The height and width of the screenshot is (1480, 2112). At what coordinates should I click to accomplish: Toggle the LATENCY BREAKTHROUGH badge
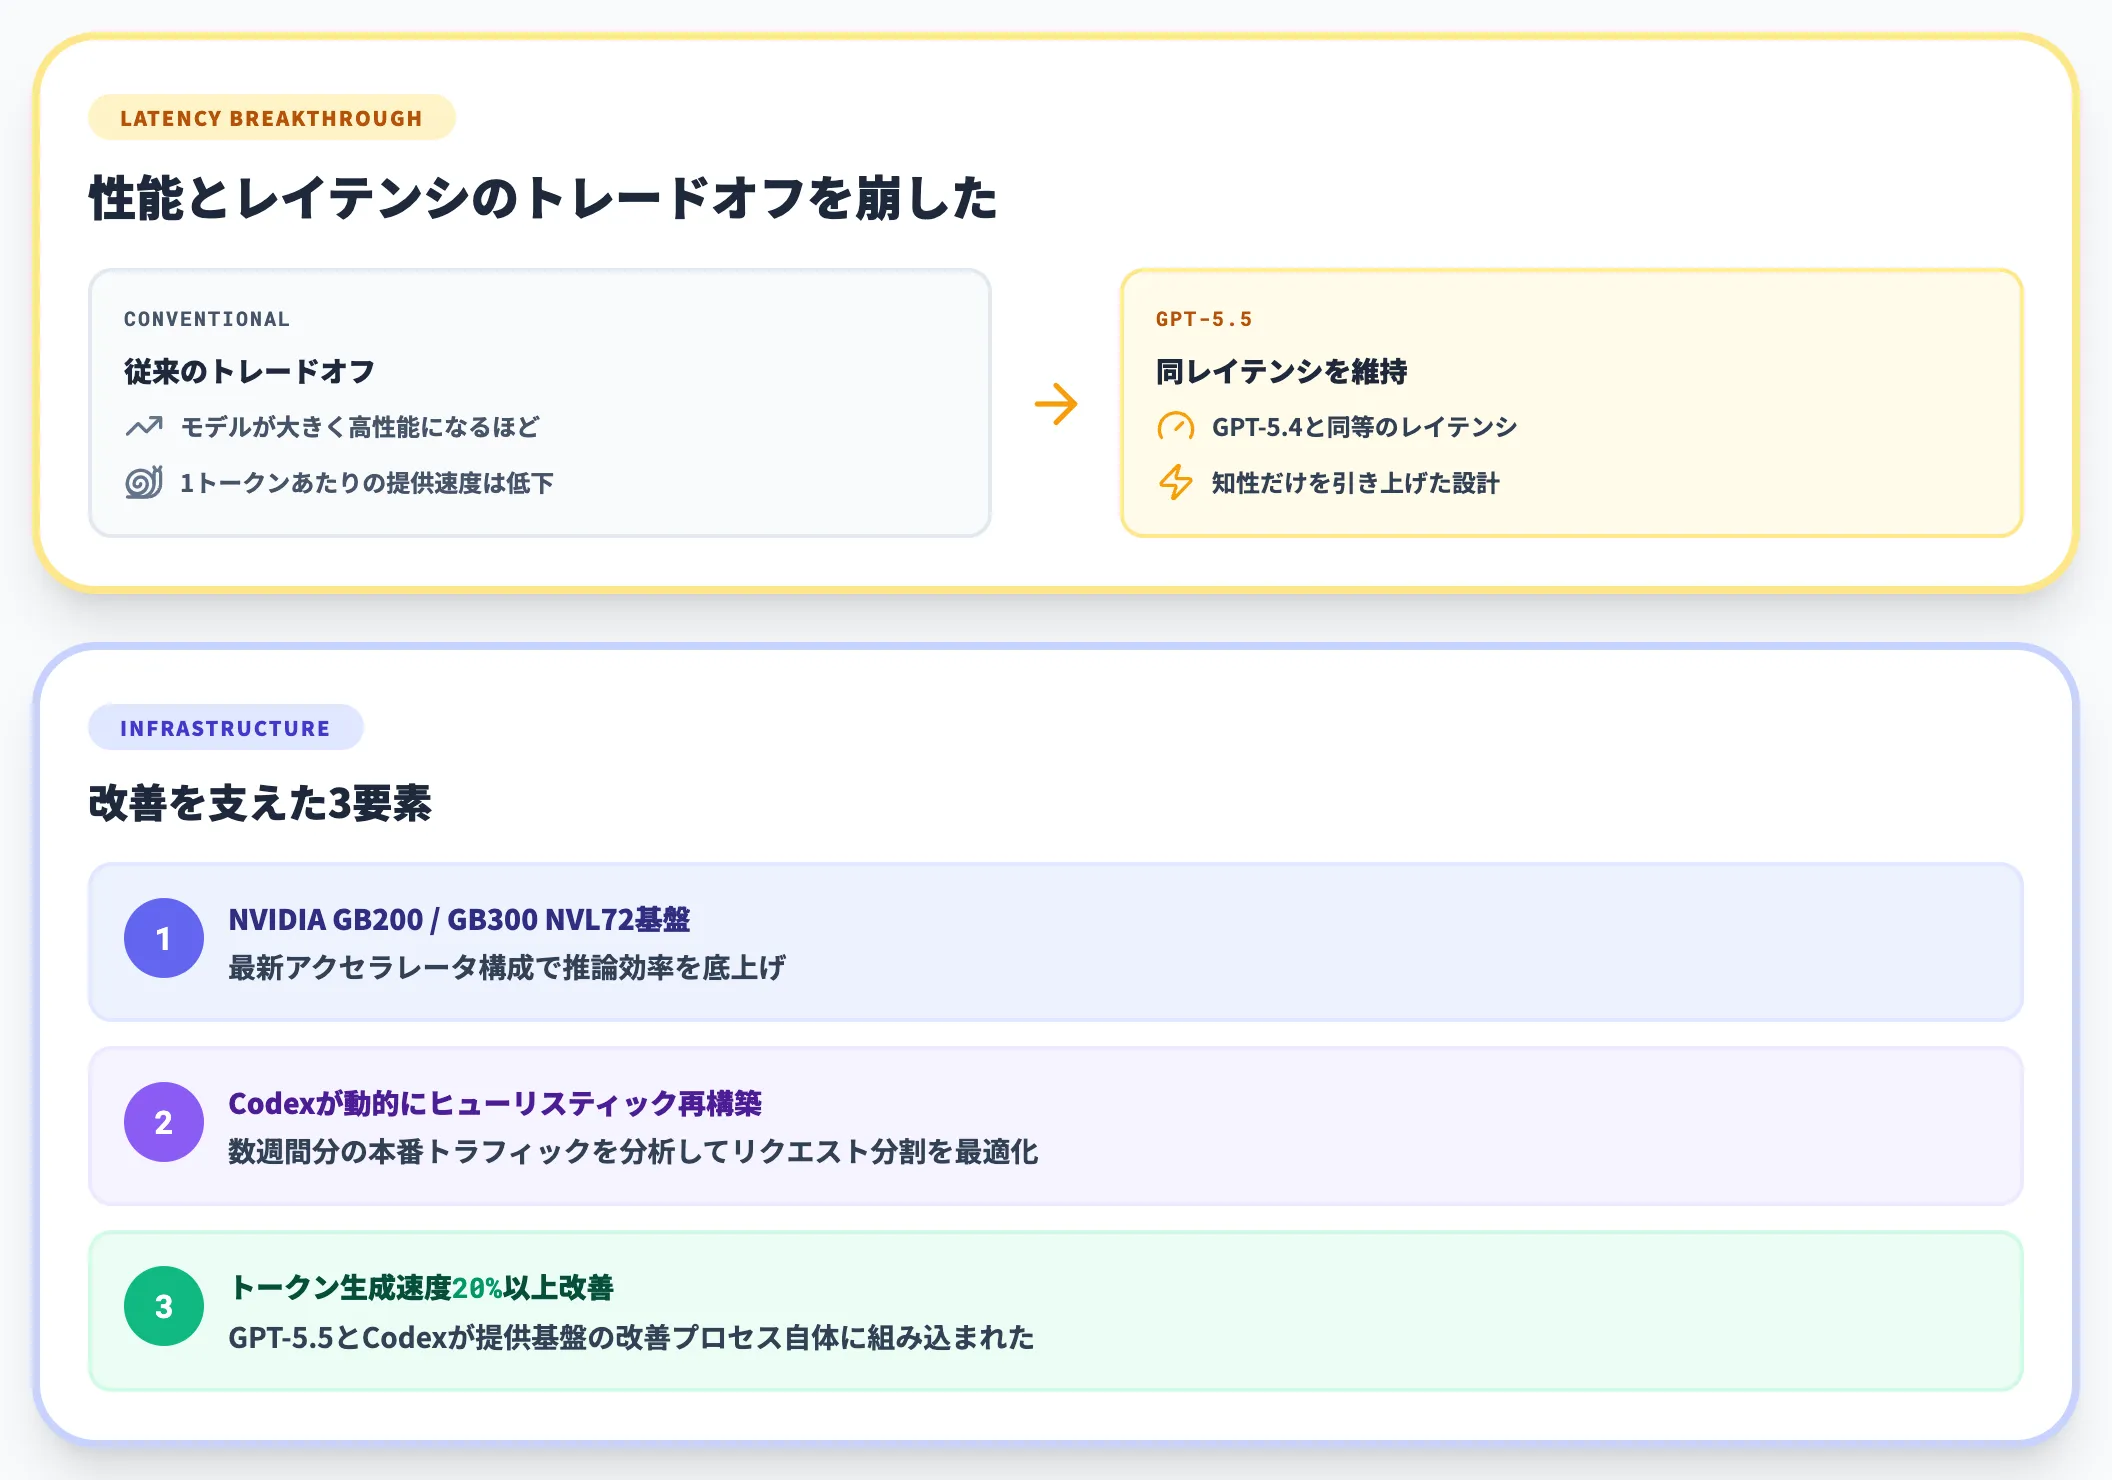(271, 117)
